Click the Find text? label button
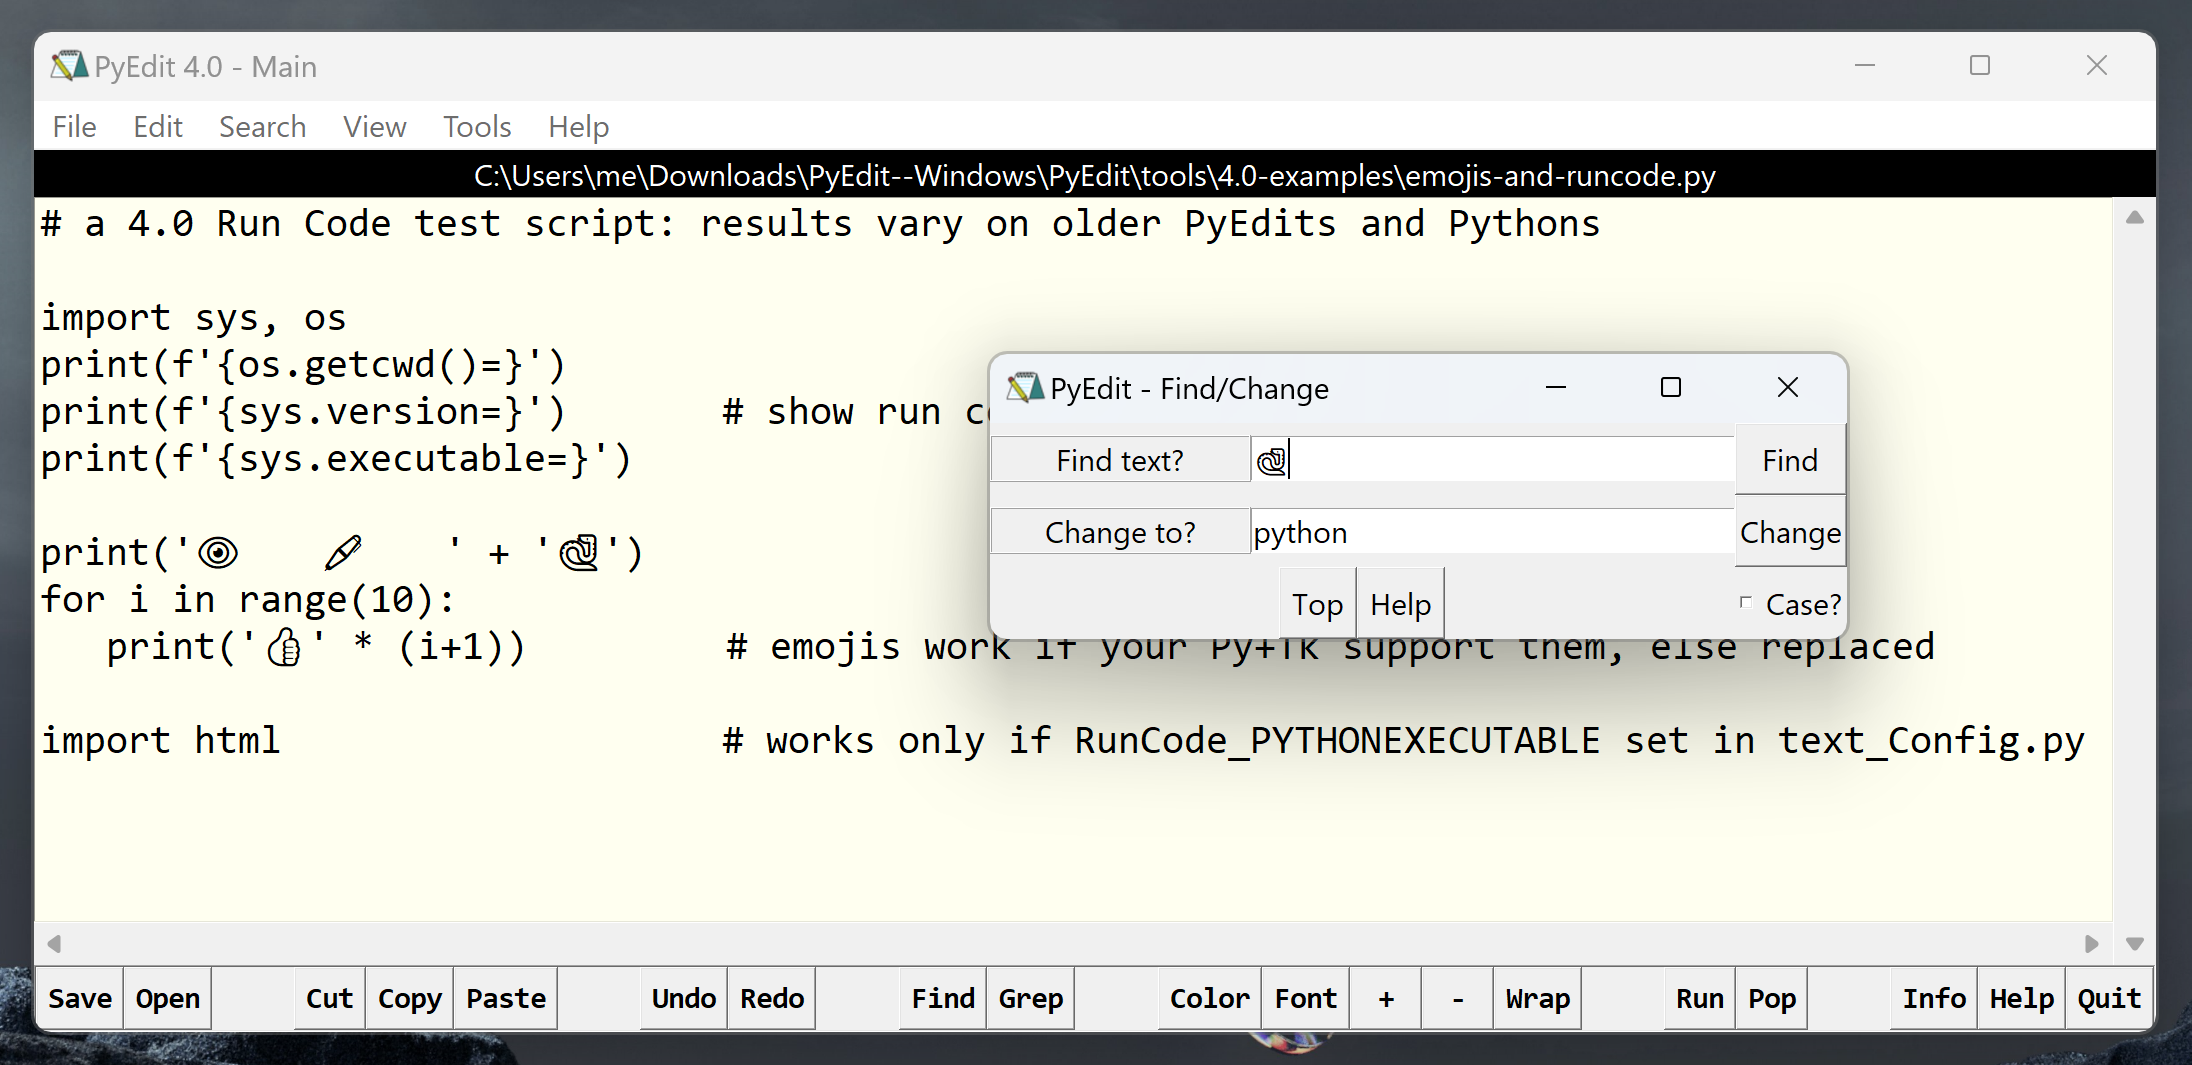Screen dimensions: 2192x1065 (1120, 460)
